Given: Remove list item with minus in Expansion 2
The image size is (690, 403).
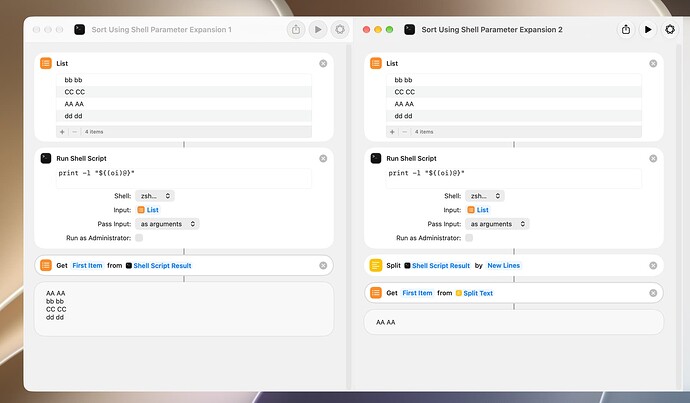Looking at the screenshot, I should [x=404, y=132].
